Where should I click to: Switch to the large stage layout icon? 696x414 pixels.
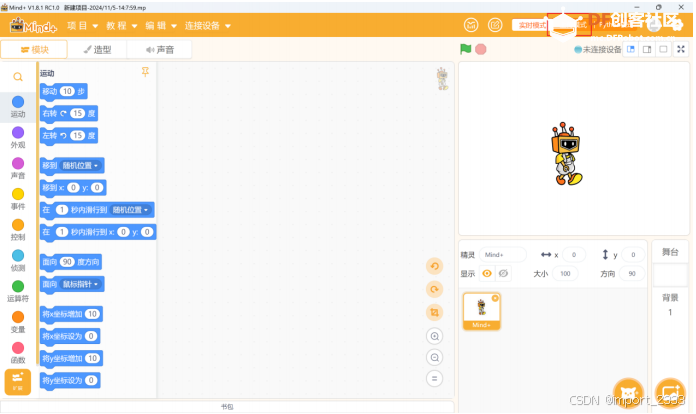click(x=647, y=49)
